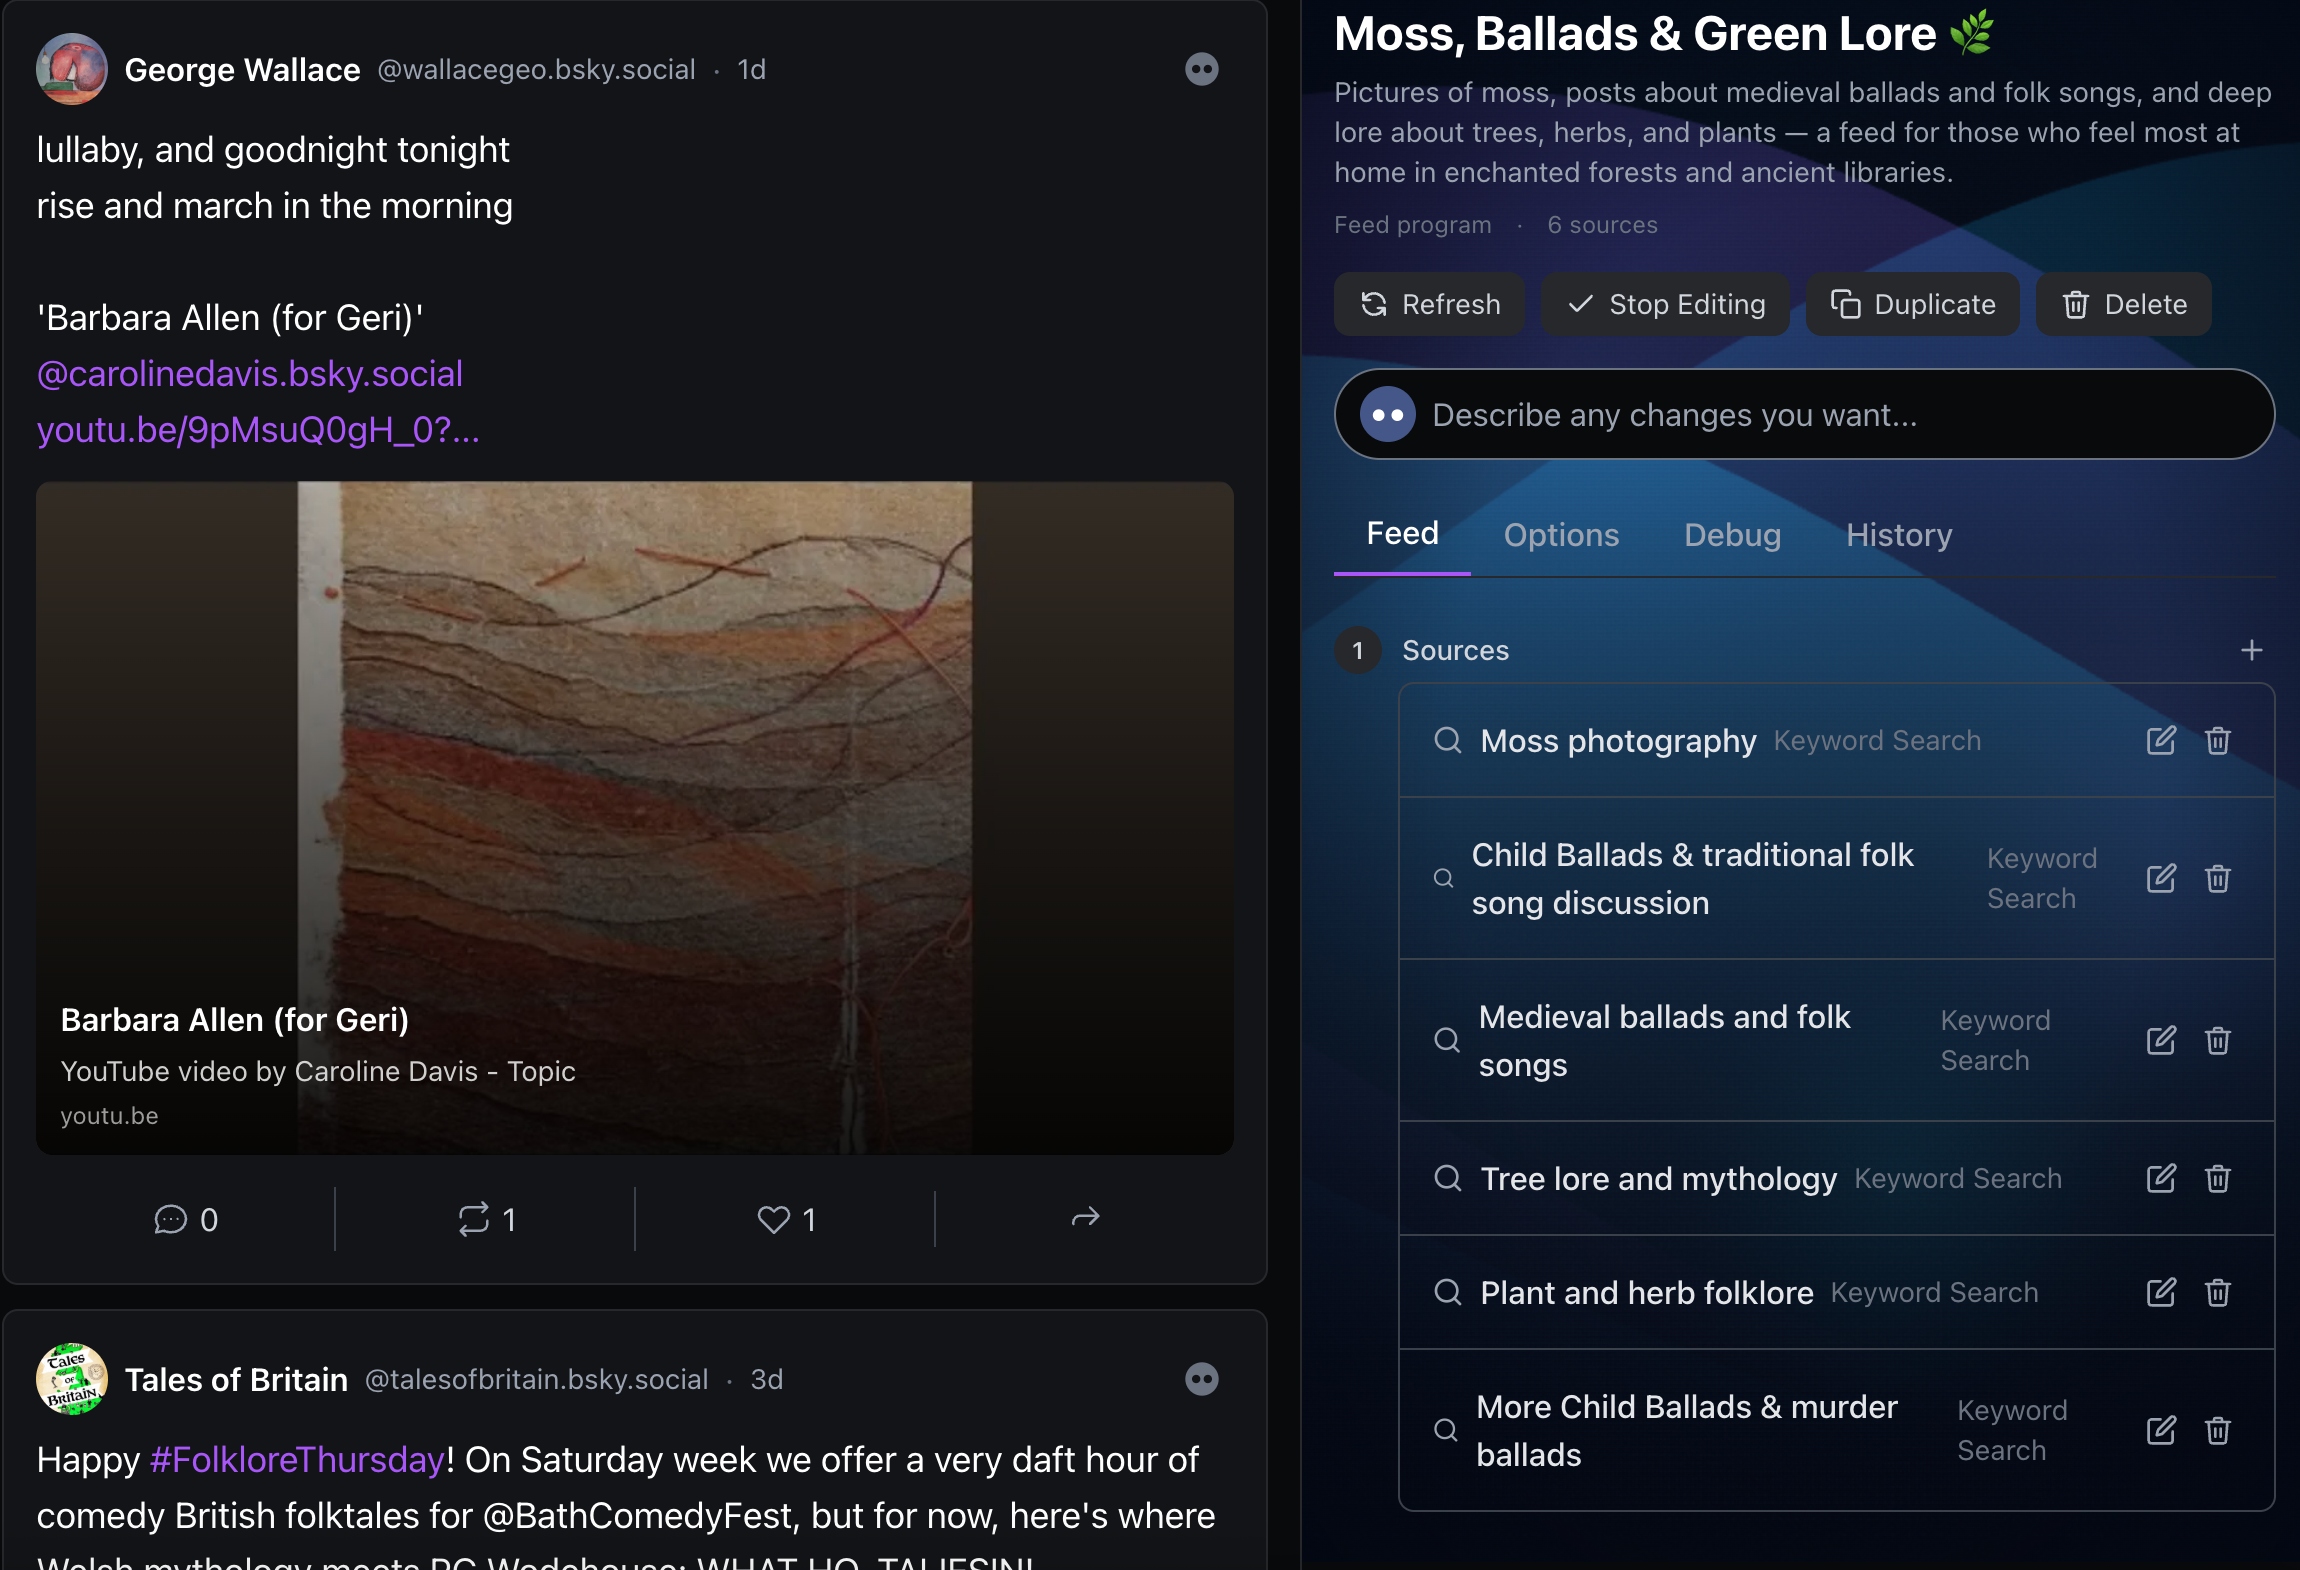Delete the Tree lore and mythology source
Image resolution: width=2300 pixels, height=1570 pixels.
coord(2218,1179)
